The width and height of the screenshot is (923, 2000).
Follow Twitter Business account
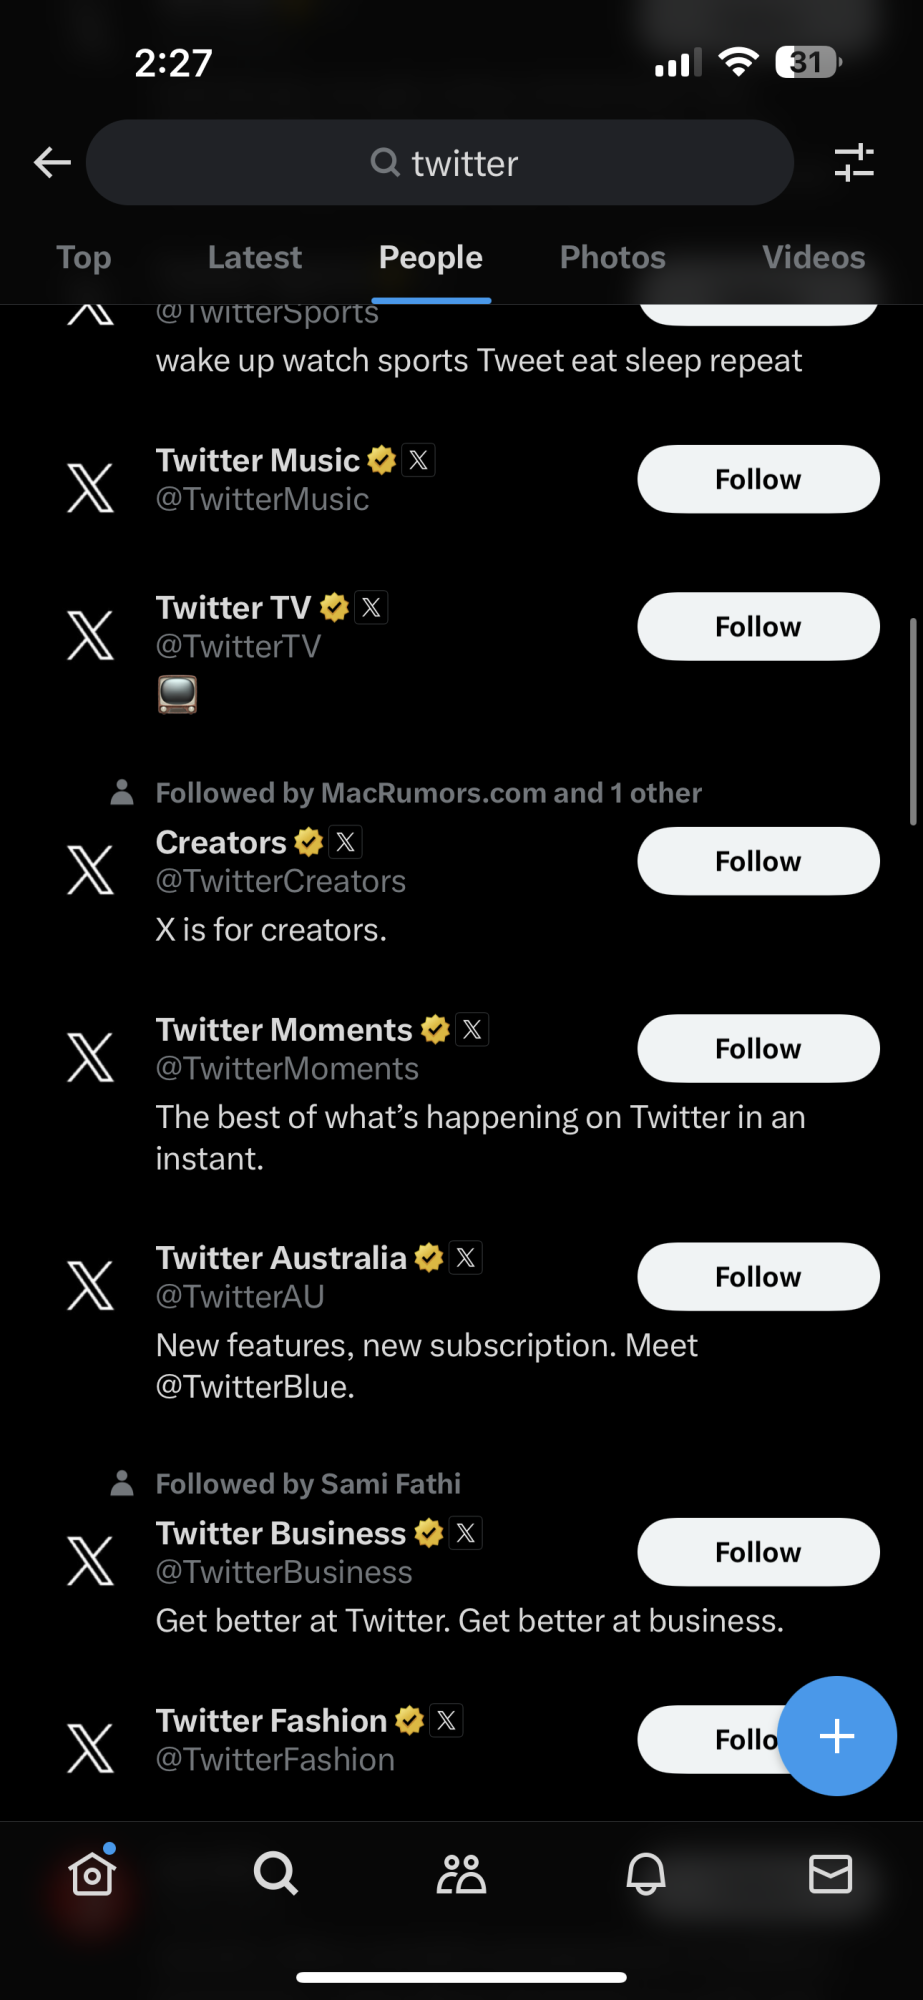point(758,1552)
